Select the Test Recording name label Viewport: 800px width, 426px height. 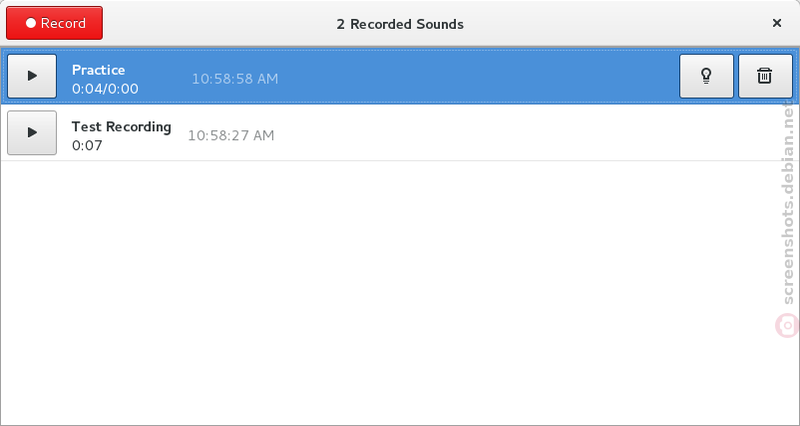(121, 127)
